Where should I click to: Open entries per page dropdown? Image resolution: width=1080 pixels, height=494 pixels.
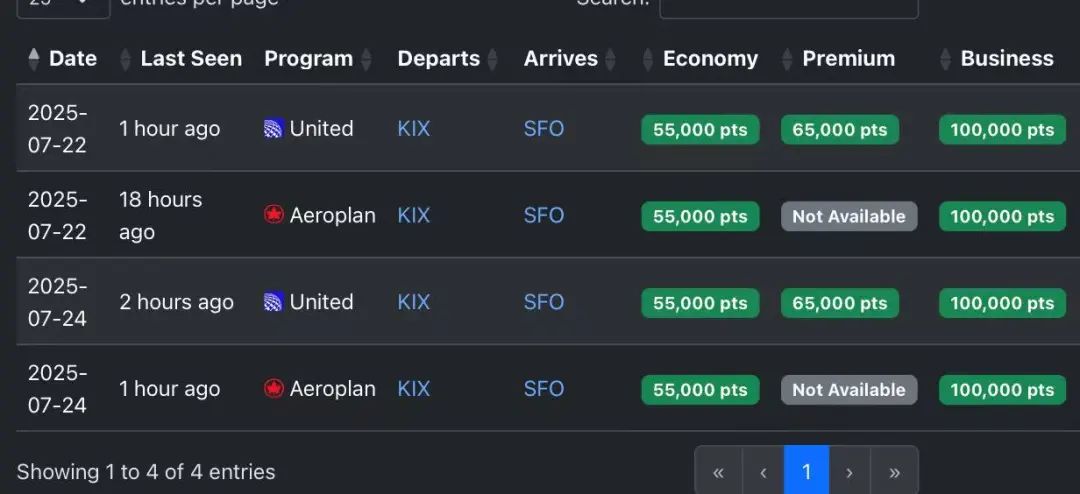pyautogui.click(x=63, y=5)
